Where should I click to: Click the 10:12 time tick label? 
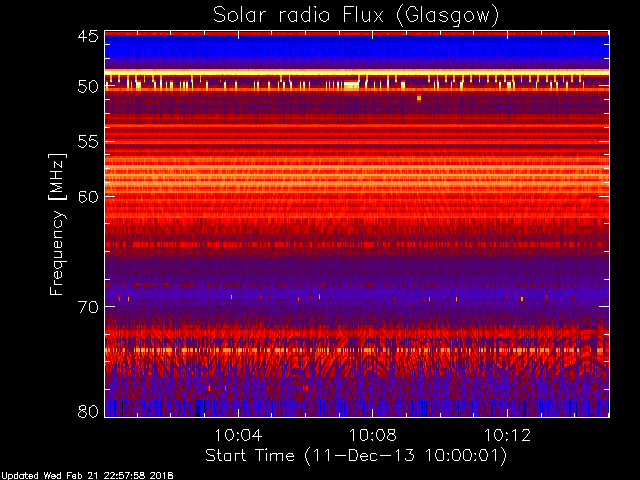click(x=508, y=435)
